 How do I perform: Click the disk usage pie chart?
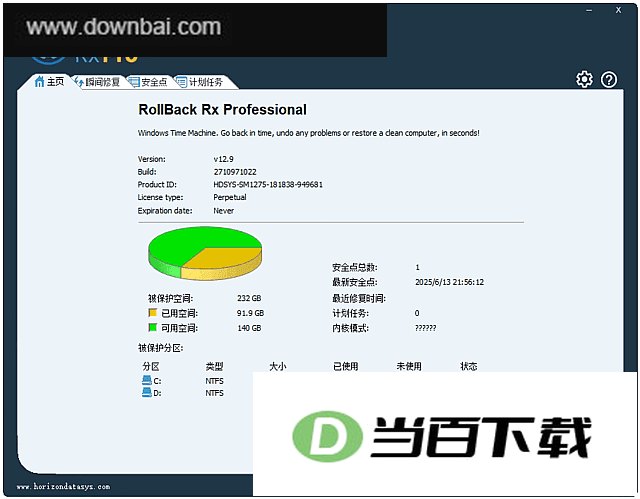click(x=205, y=253)
